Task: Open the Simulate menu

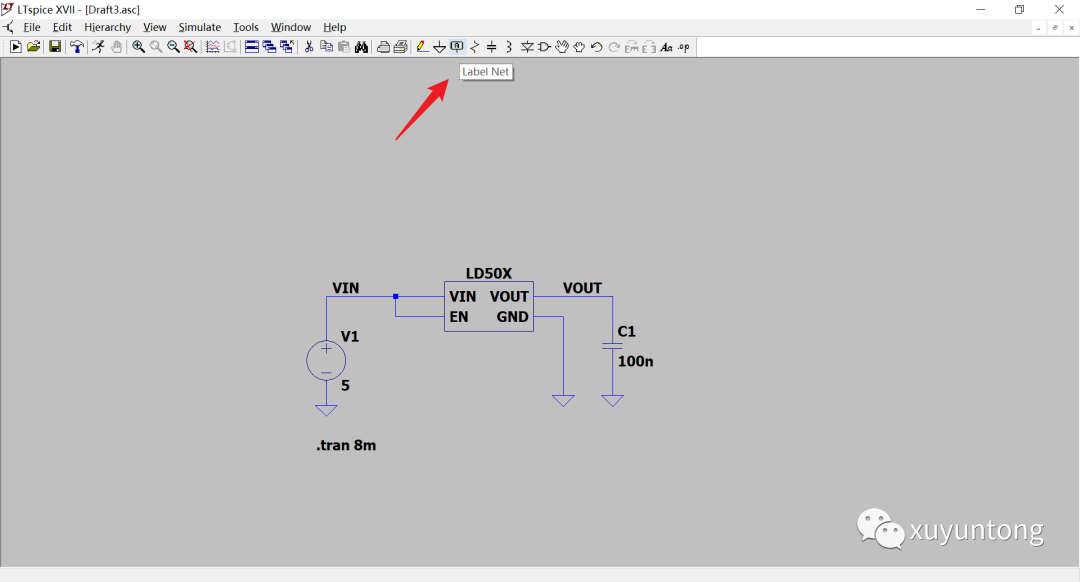Action: [200, 27]
